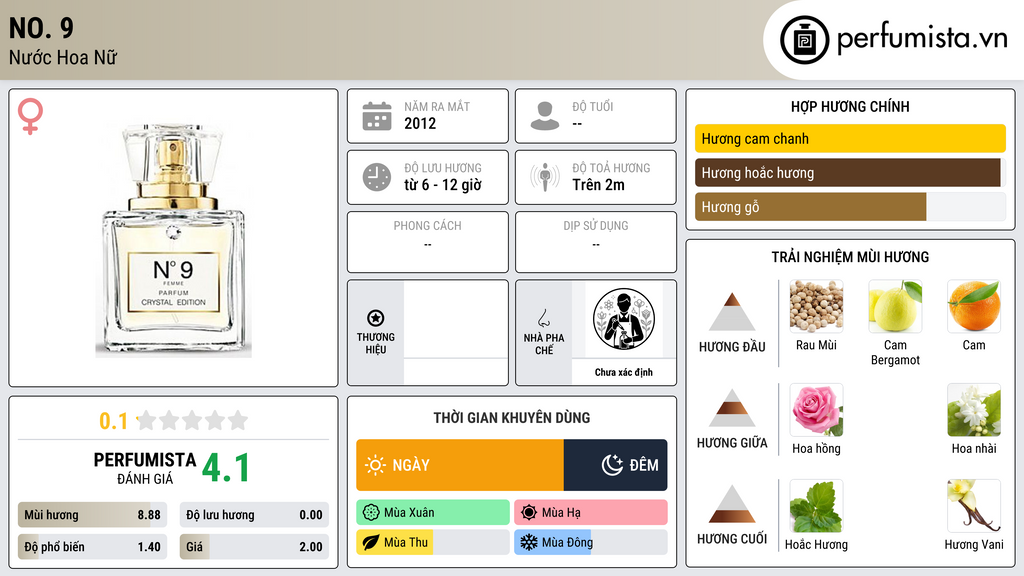Click the perfumista.vn bottle logo icon
The width and height of the screenshot is (1024, 576).
804,40
